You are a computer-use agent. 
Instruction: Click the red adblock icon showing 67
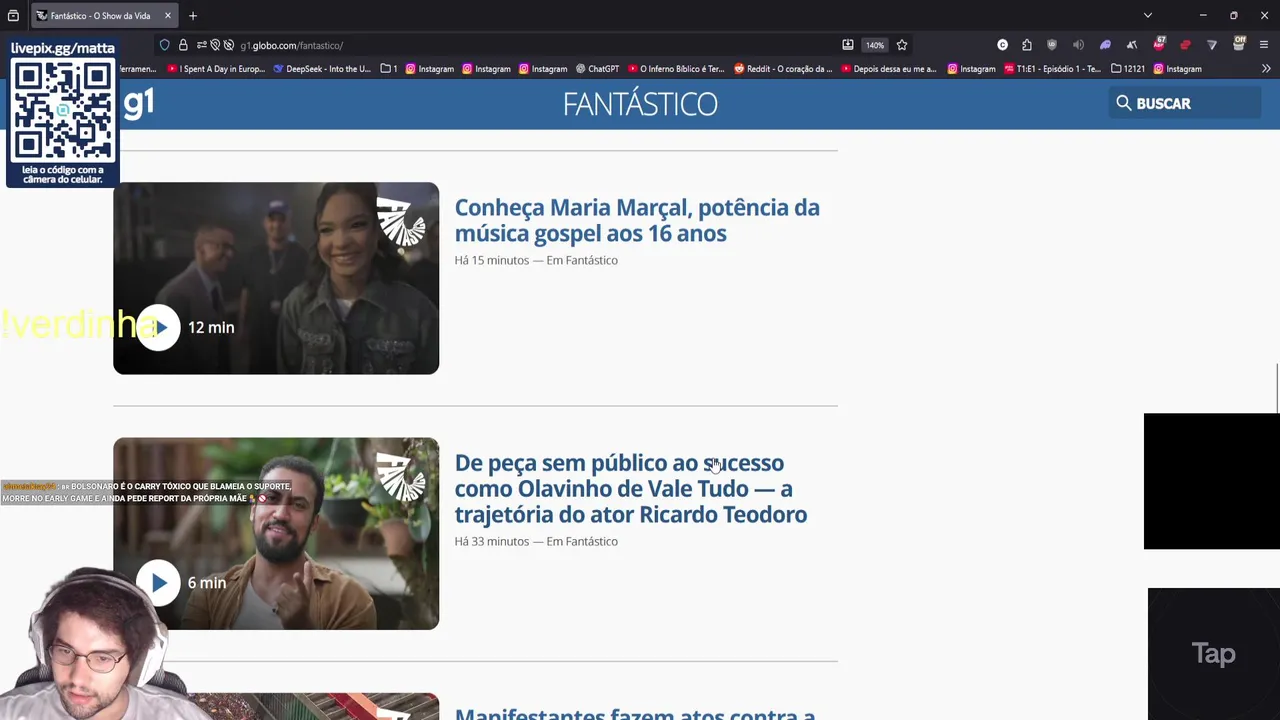[1159, 44]
